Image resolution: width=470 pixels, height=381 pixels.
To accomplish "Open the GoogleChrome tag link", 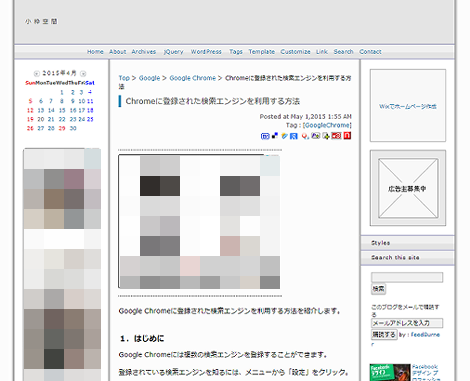I will [x=327, y=125].
